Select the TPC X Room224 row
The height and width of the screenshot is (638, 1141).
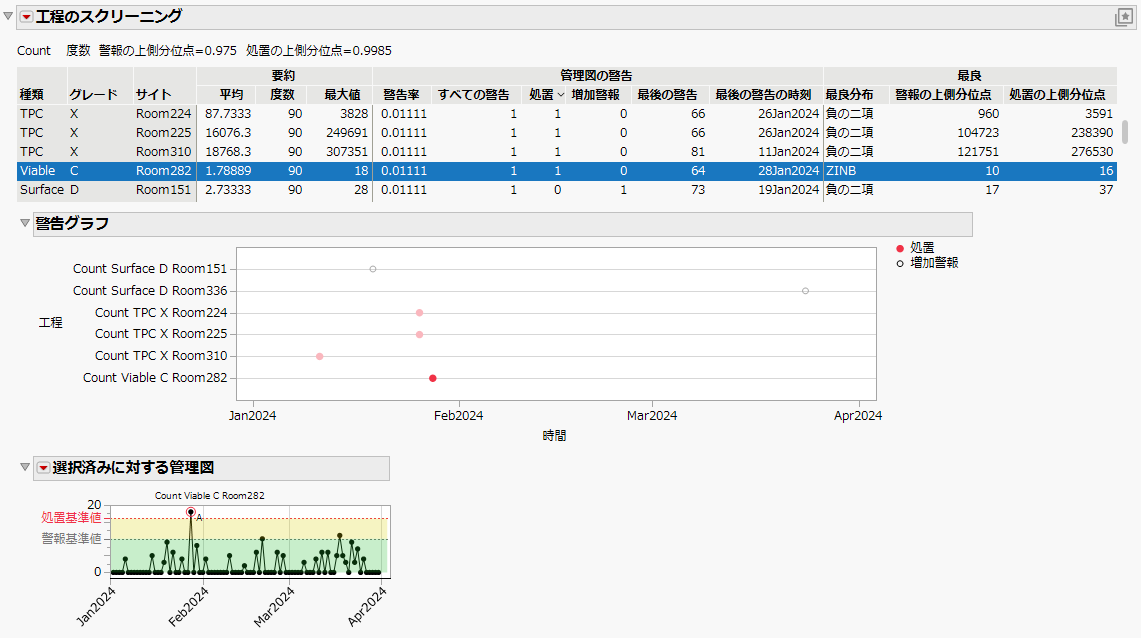pyautogui.click(x=567, y=113)
